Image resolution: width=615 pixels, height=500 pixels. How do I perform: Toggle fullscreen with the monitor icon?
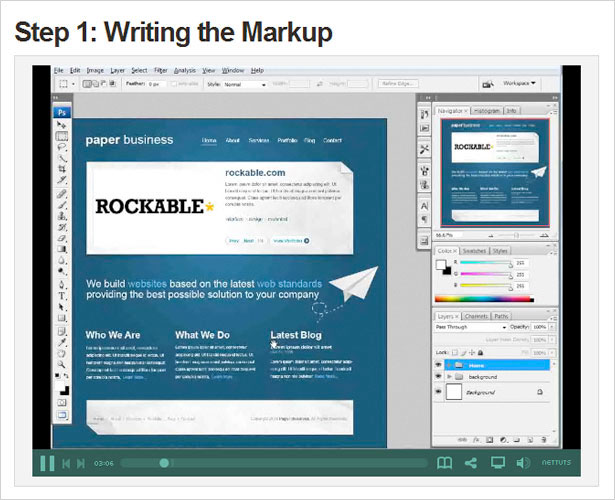click(498, 463)
